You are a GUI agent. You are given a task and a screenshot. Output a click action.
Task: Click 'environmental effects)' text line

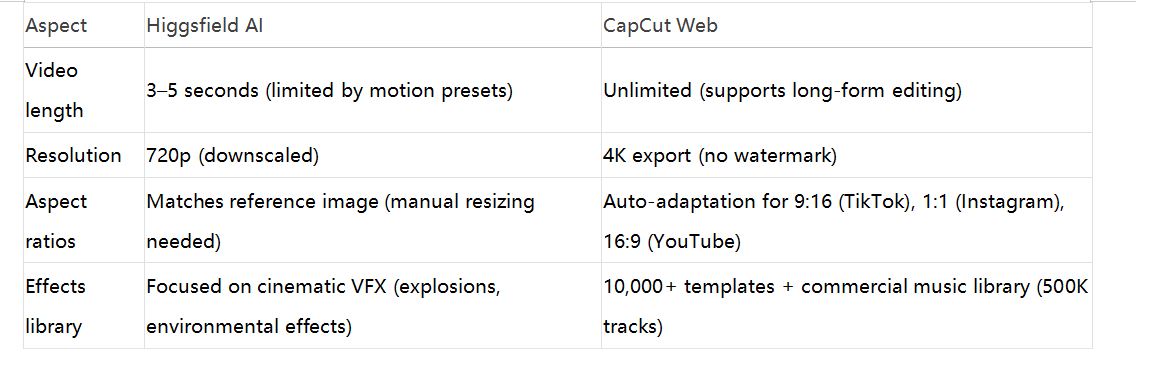tap(249, 326)
